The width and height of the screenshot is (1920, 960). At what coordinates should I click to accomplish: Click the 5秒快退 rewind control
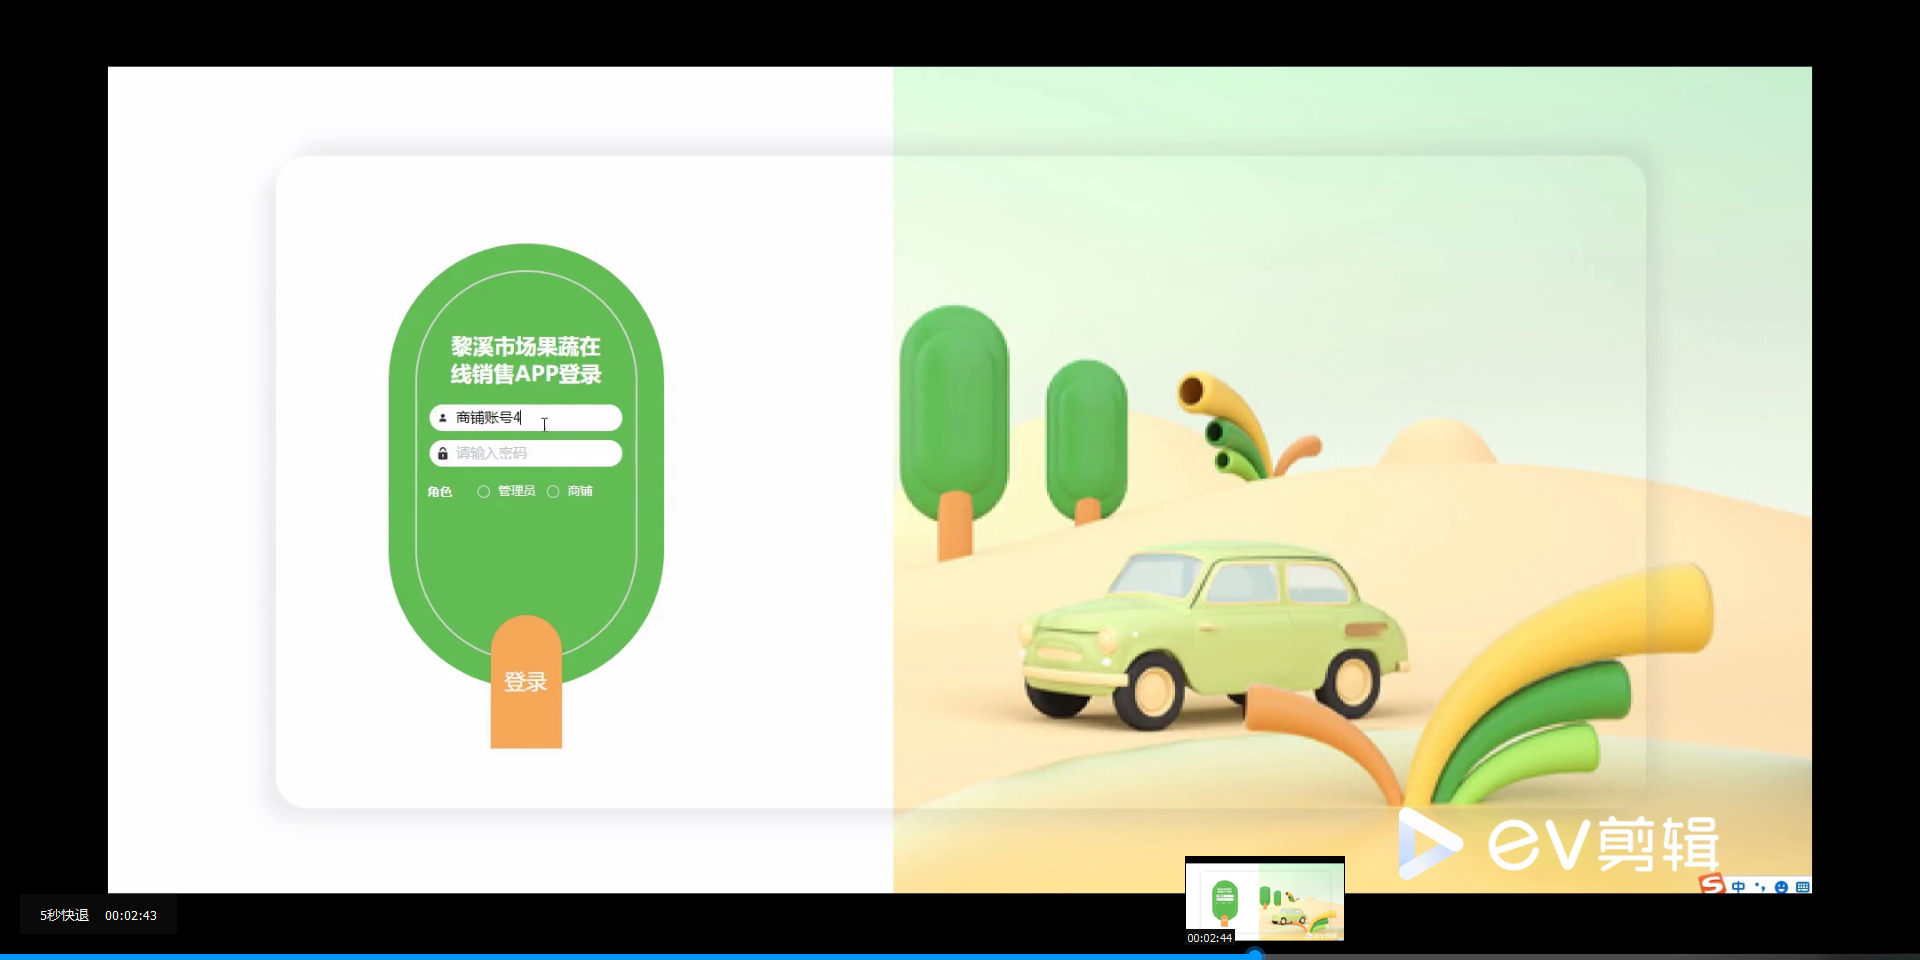point(63,914)
